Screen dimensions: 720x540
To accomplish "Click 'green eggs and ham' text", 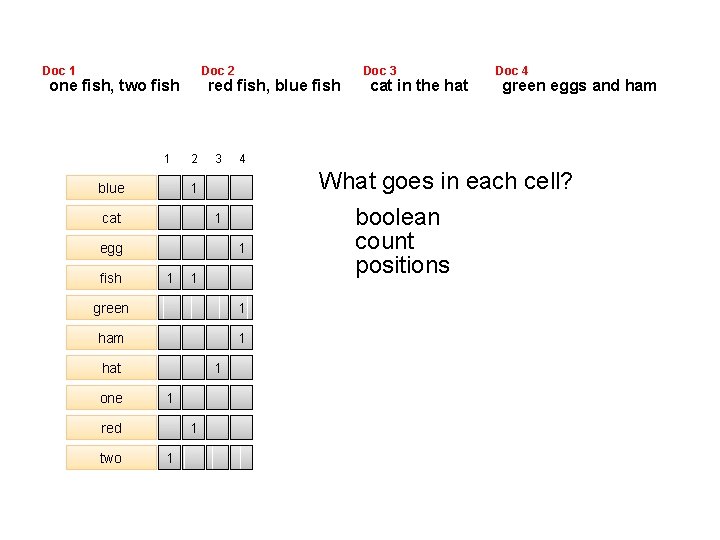I will 579,85.
